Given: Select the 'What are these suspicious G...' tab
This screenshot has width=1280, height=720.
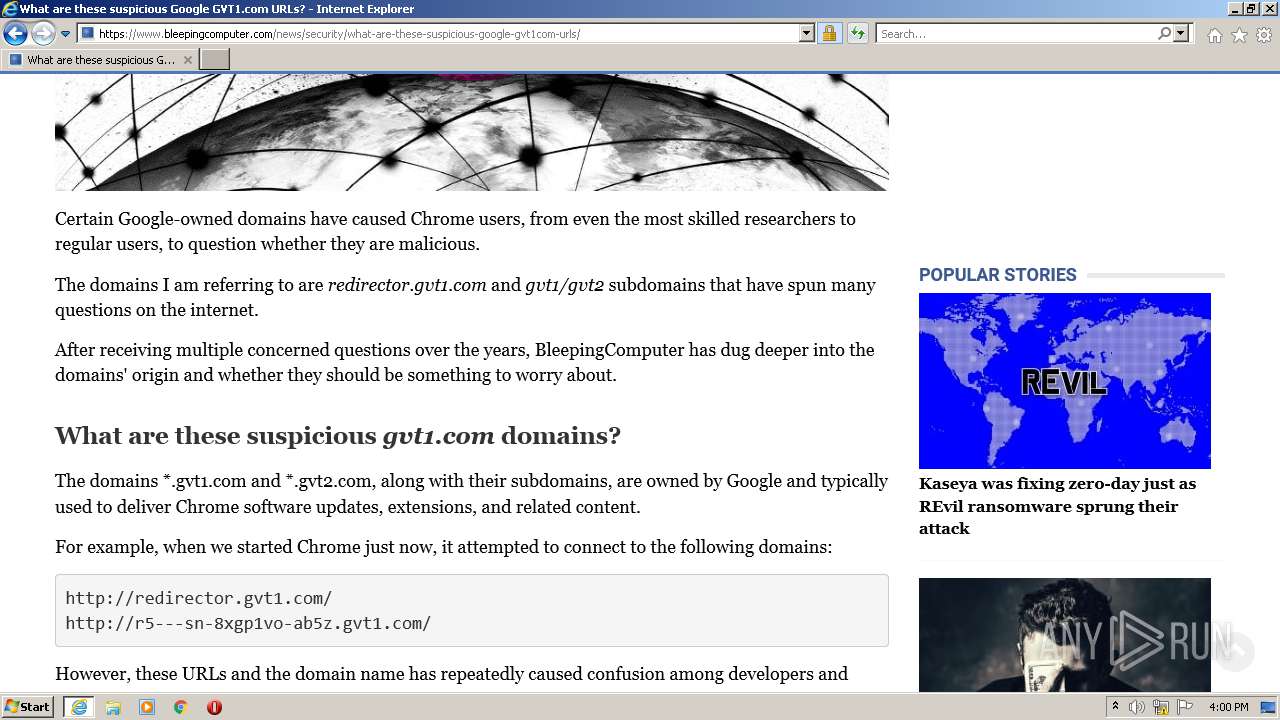Looking at the screenshot, I should click(x=100, y=60).
